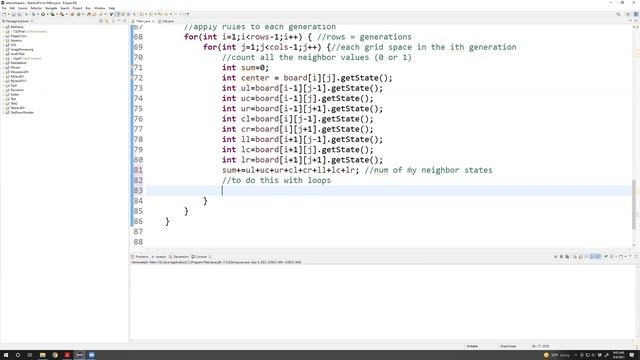Expand the Recursion project node
640x360 pixels.
tap(3, 90)
